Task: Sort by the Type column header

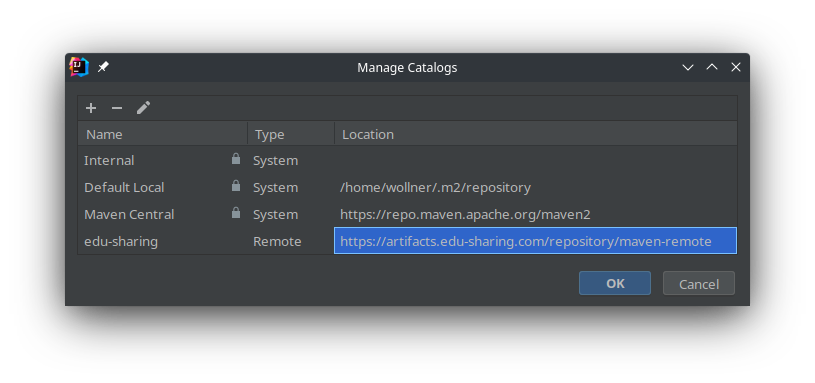Action: pyautogui.click(x=291, y=134)
